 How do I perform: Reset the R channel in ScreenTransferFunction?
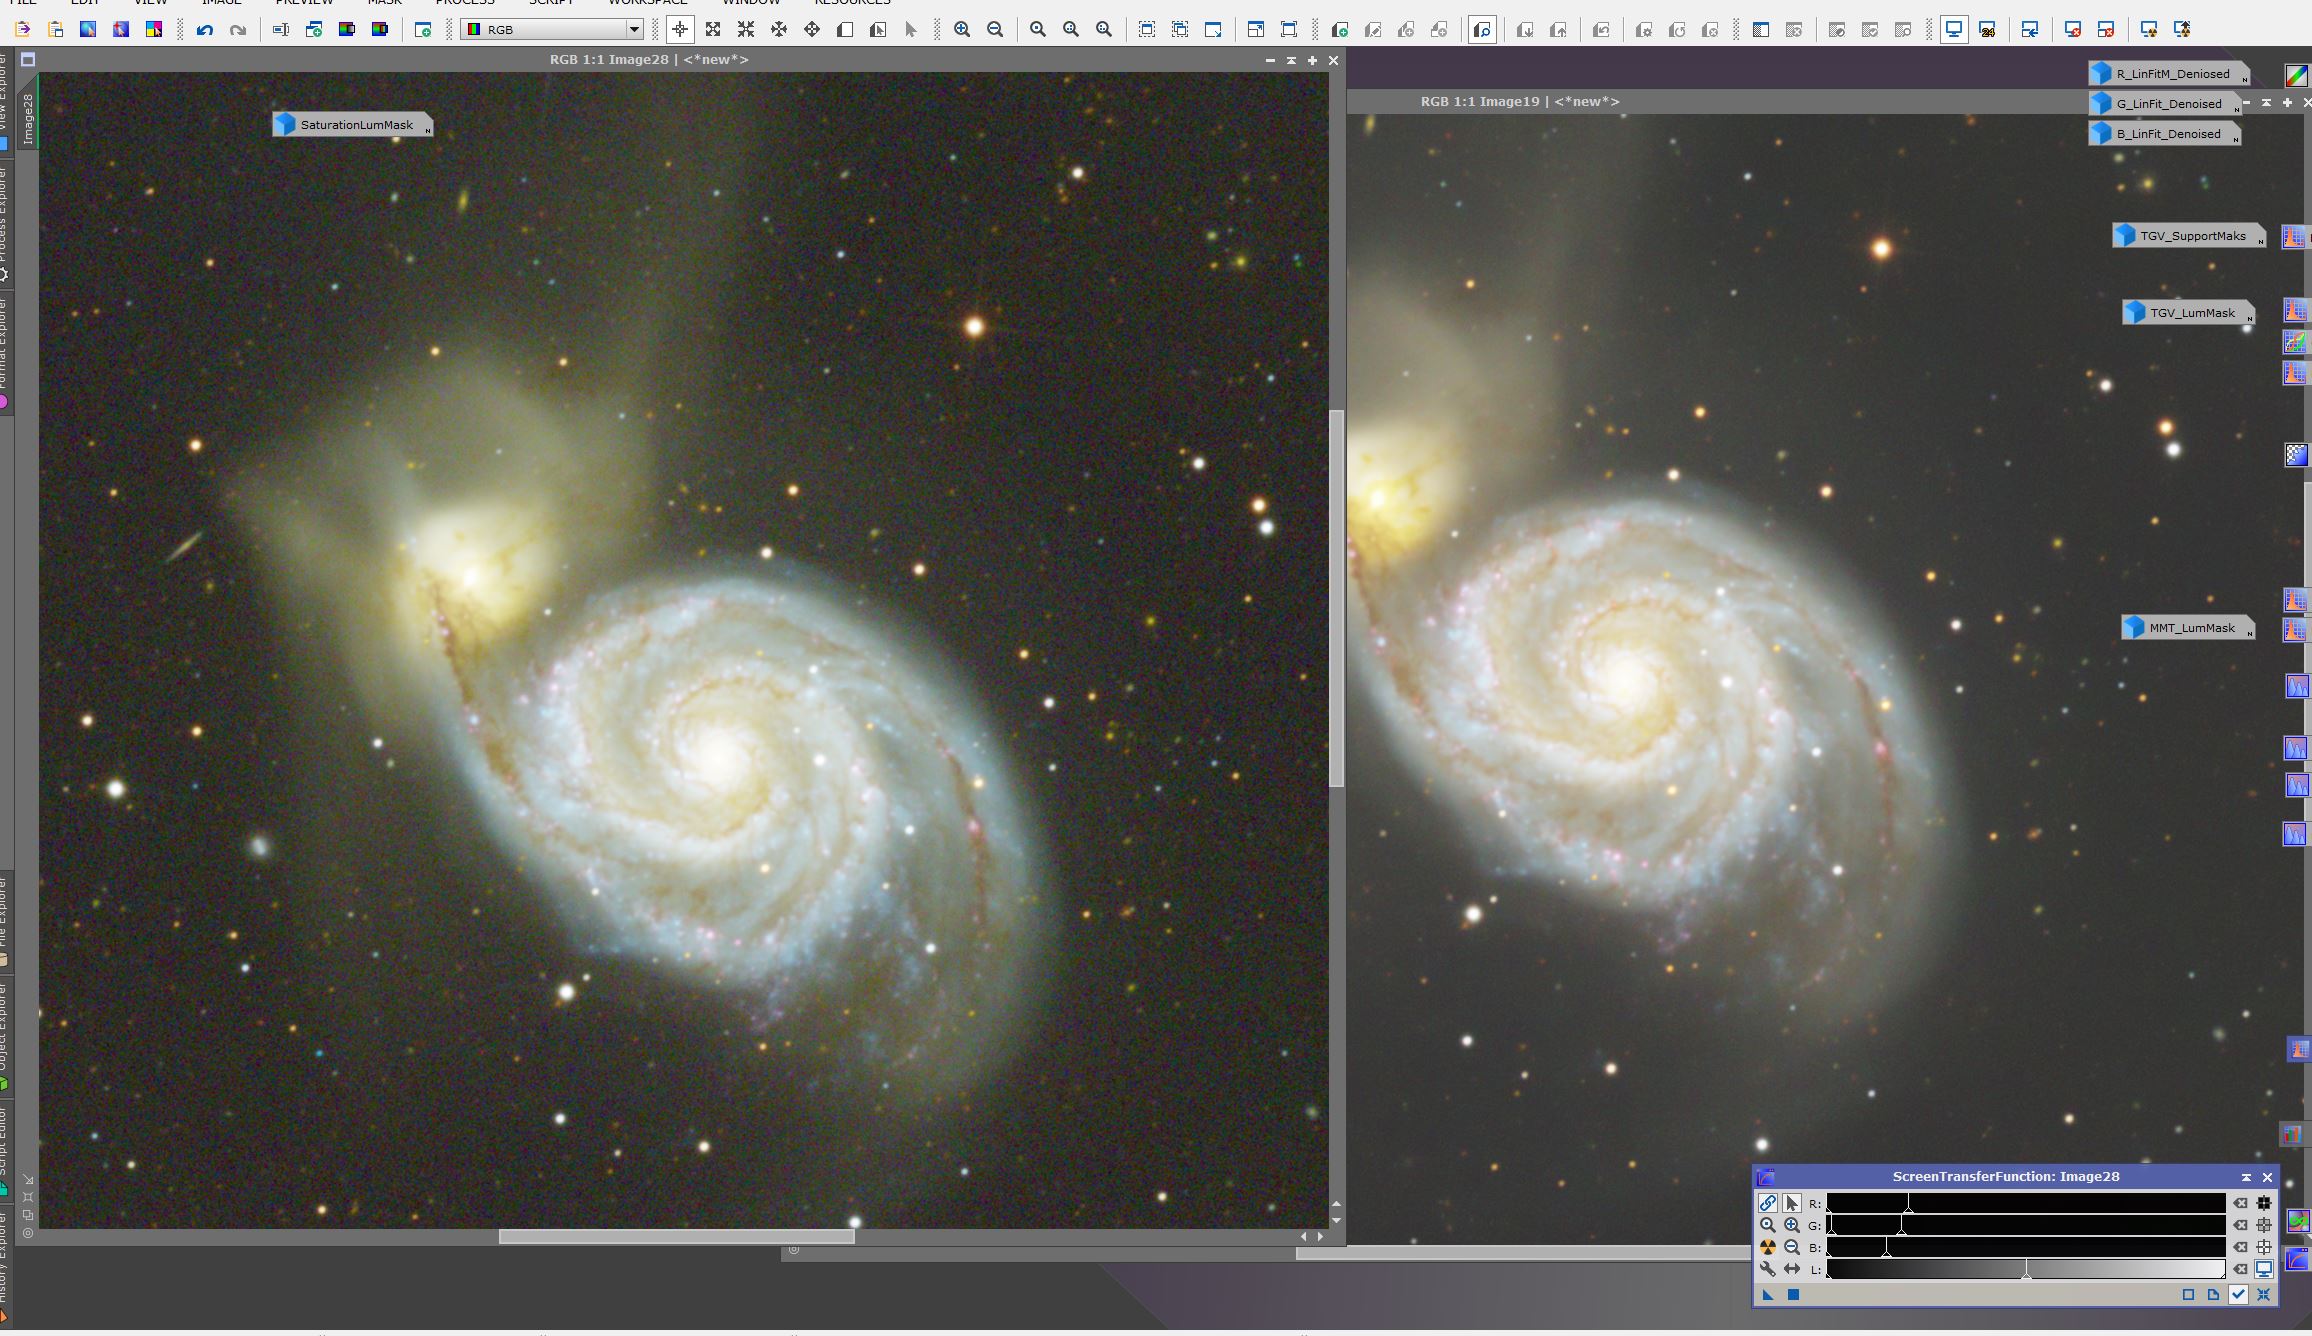point(2241,1204)
